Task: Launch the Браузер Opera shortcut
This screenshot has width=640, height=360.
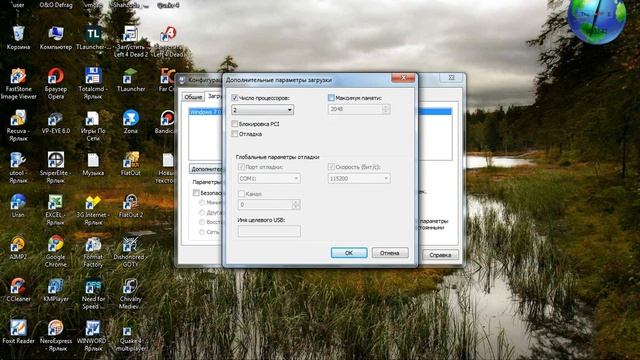Action: click(56, 83)
